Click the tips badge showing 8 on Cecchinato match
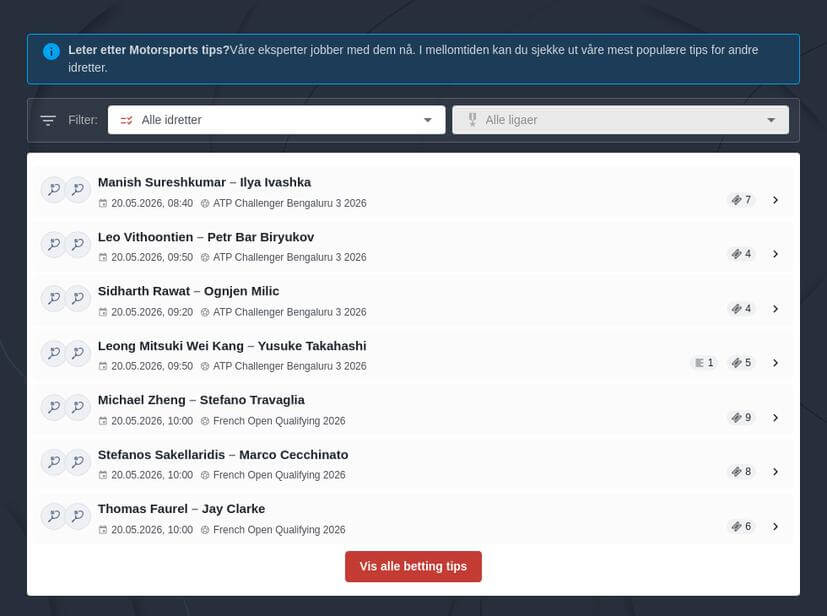827x616 pixels. pos(741,471)
